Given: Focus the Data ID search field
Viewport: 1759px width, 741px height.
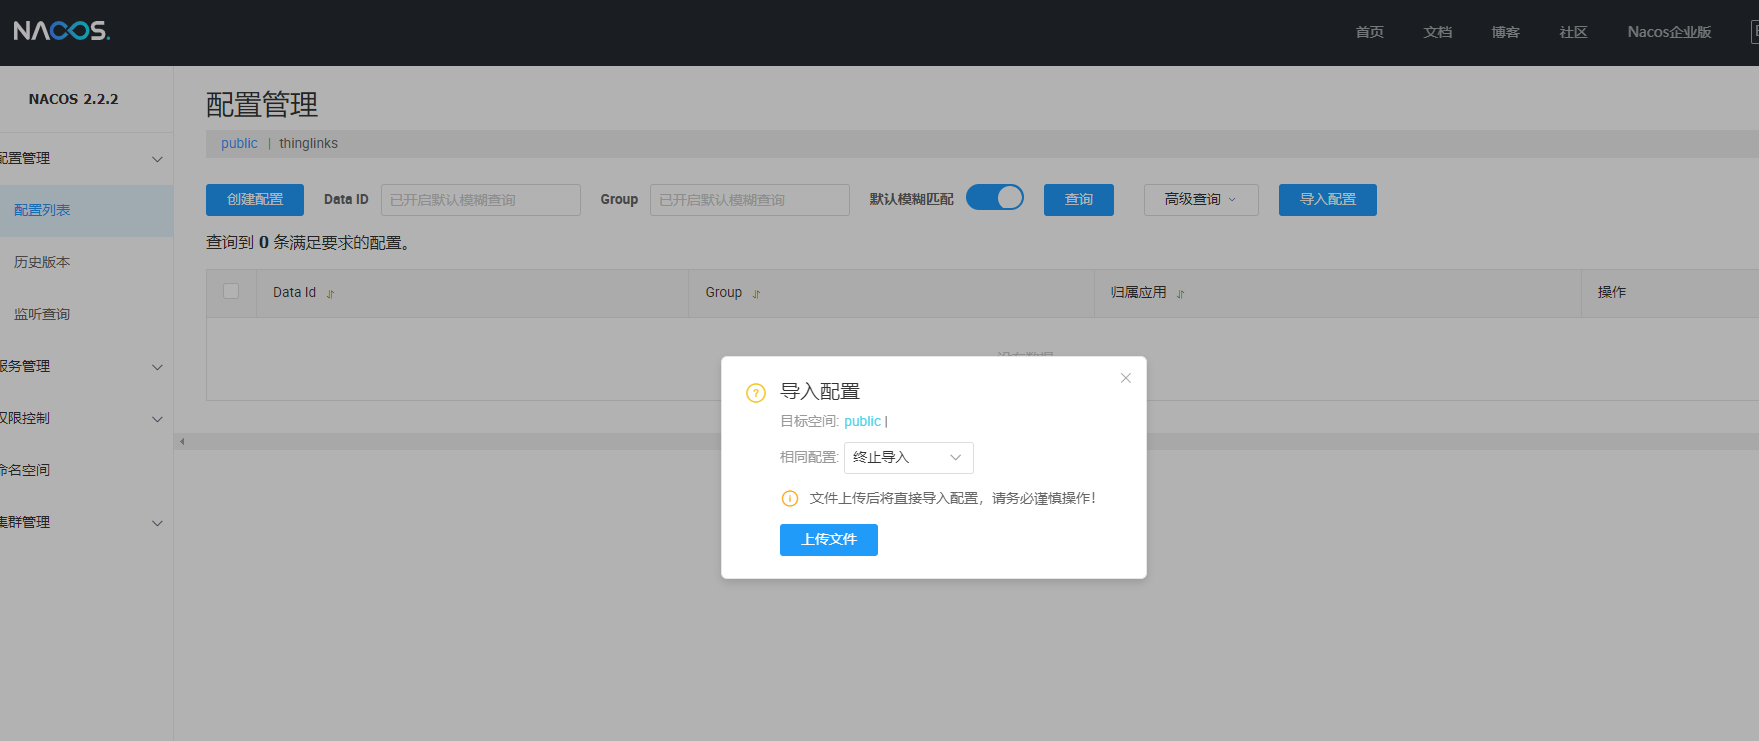Looking at the screenshot, I should [x=481, y=200].
